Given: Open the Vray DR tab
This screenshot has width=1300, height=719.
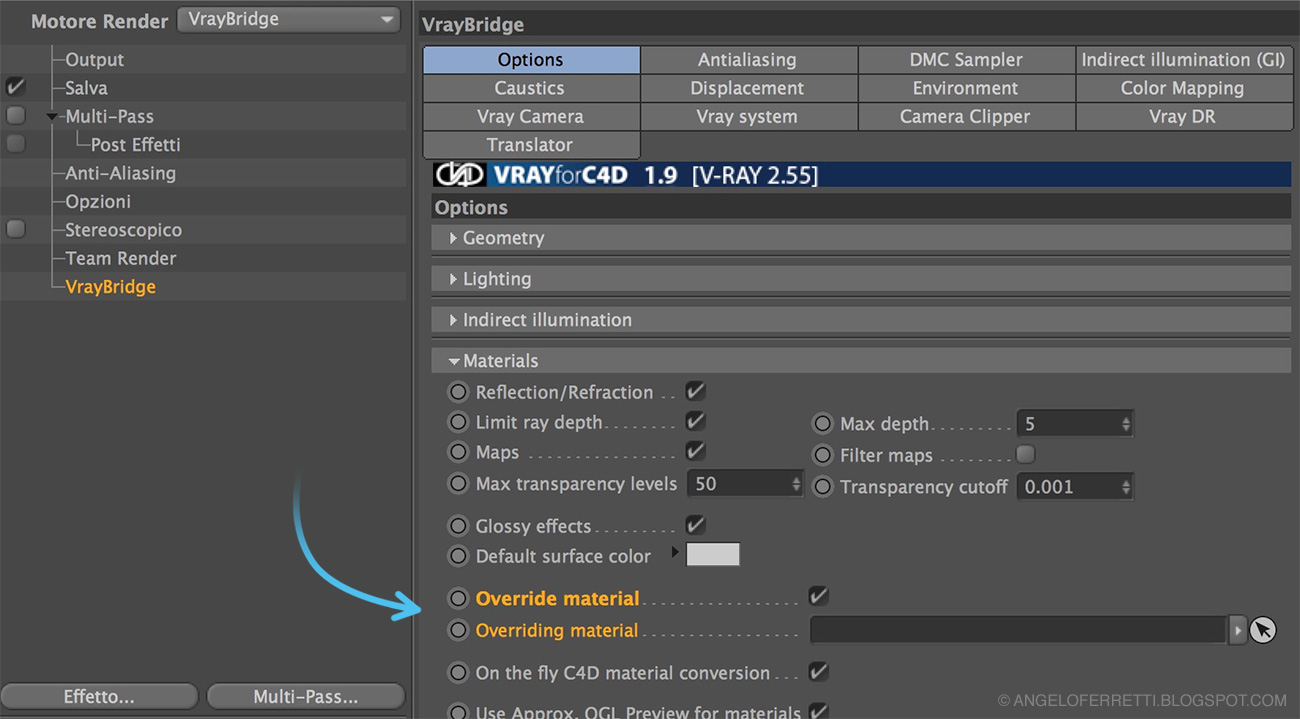Looking at the screenshot, I should 1183,116.
